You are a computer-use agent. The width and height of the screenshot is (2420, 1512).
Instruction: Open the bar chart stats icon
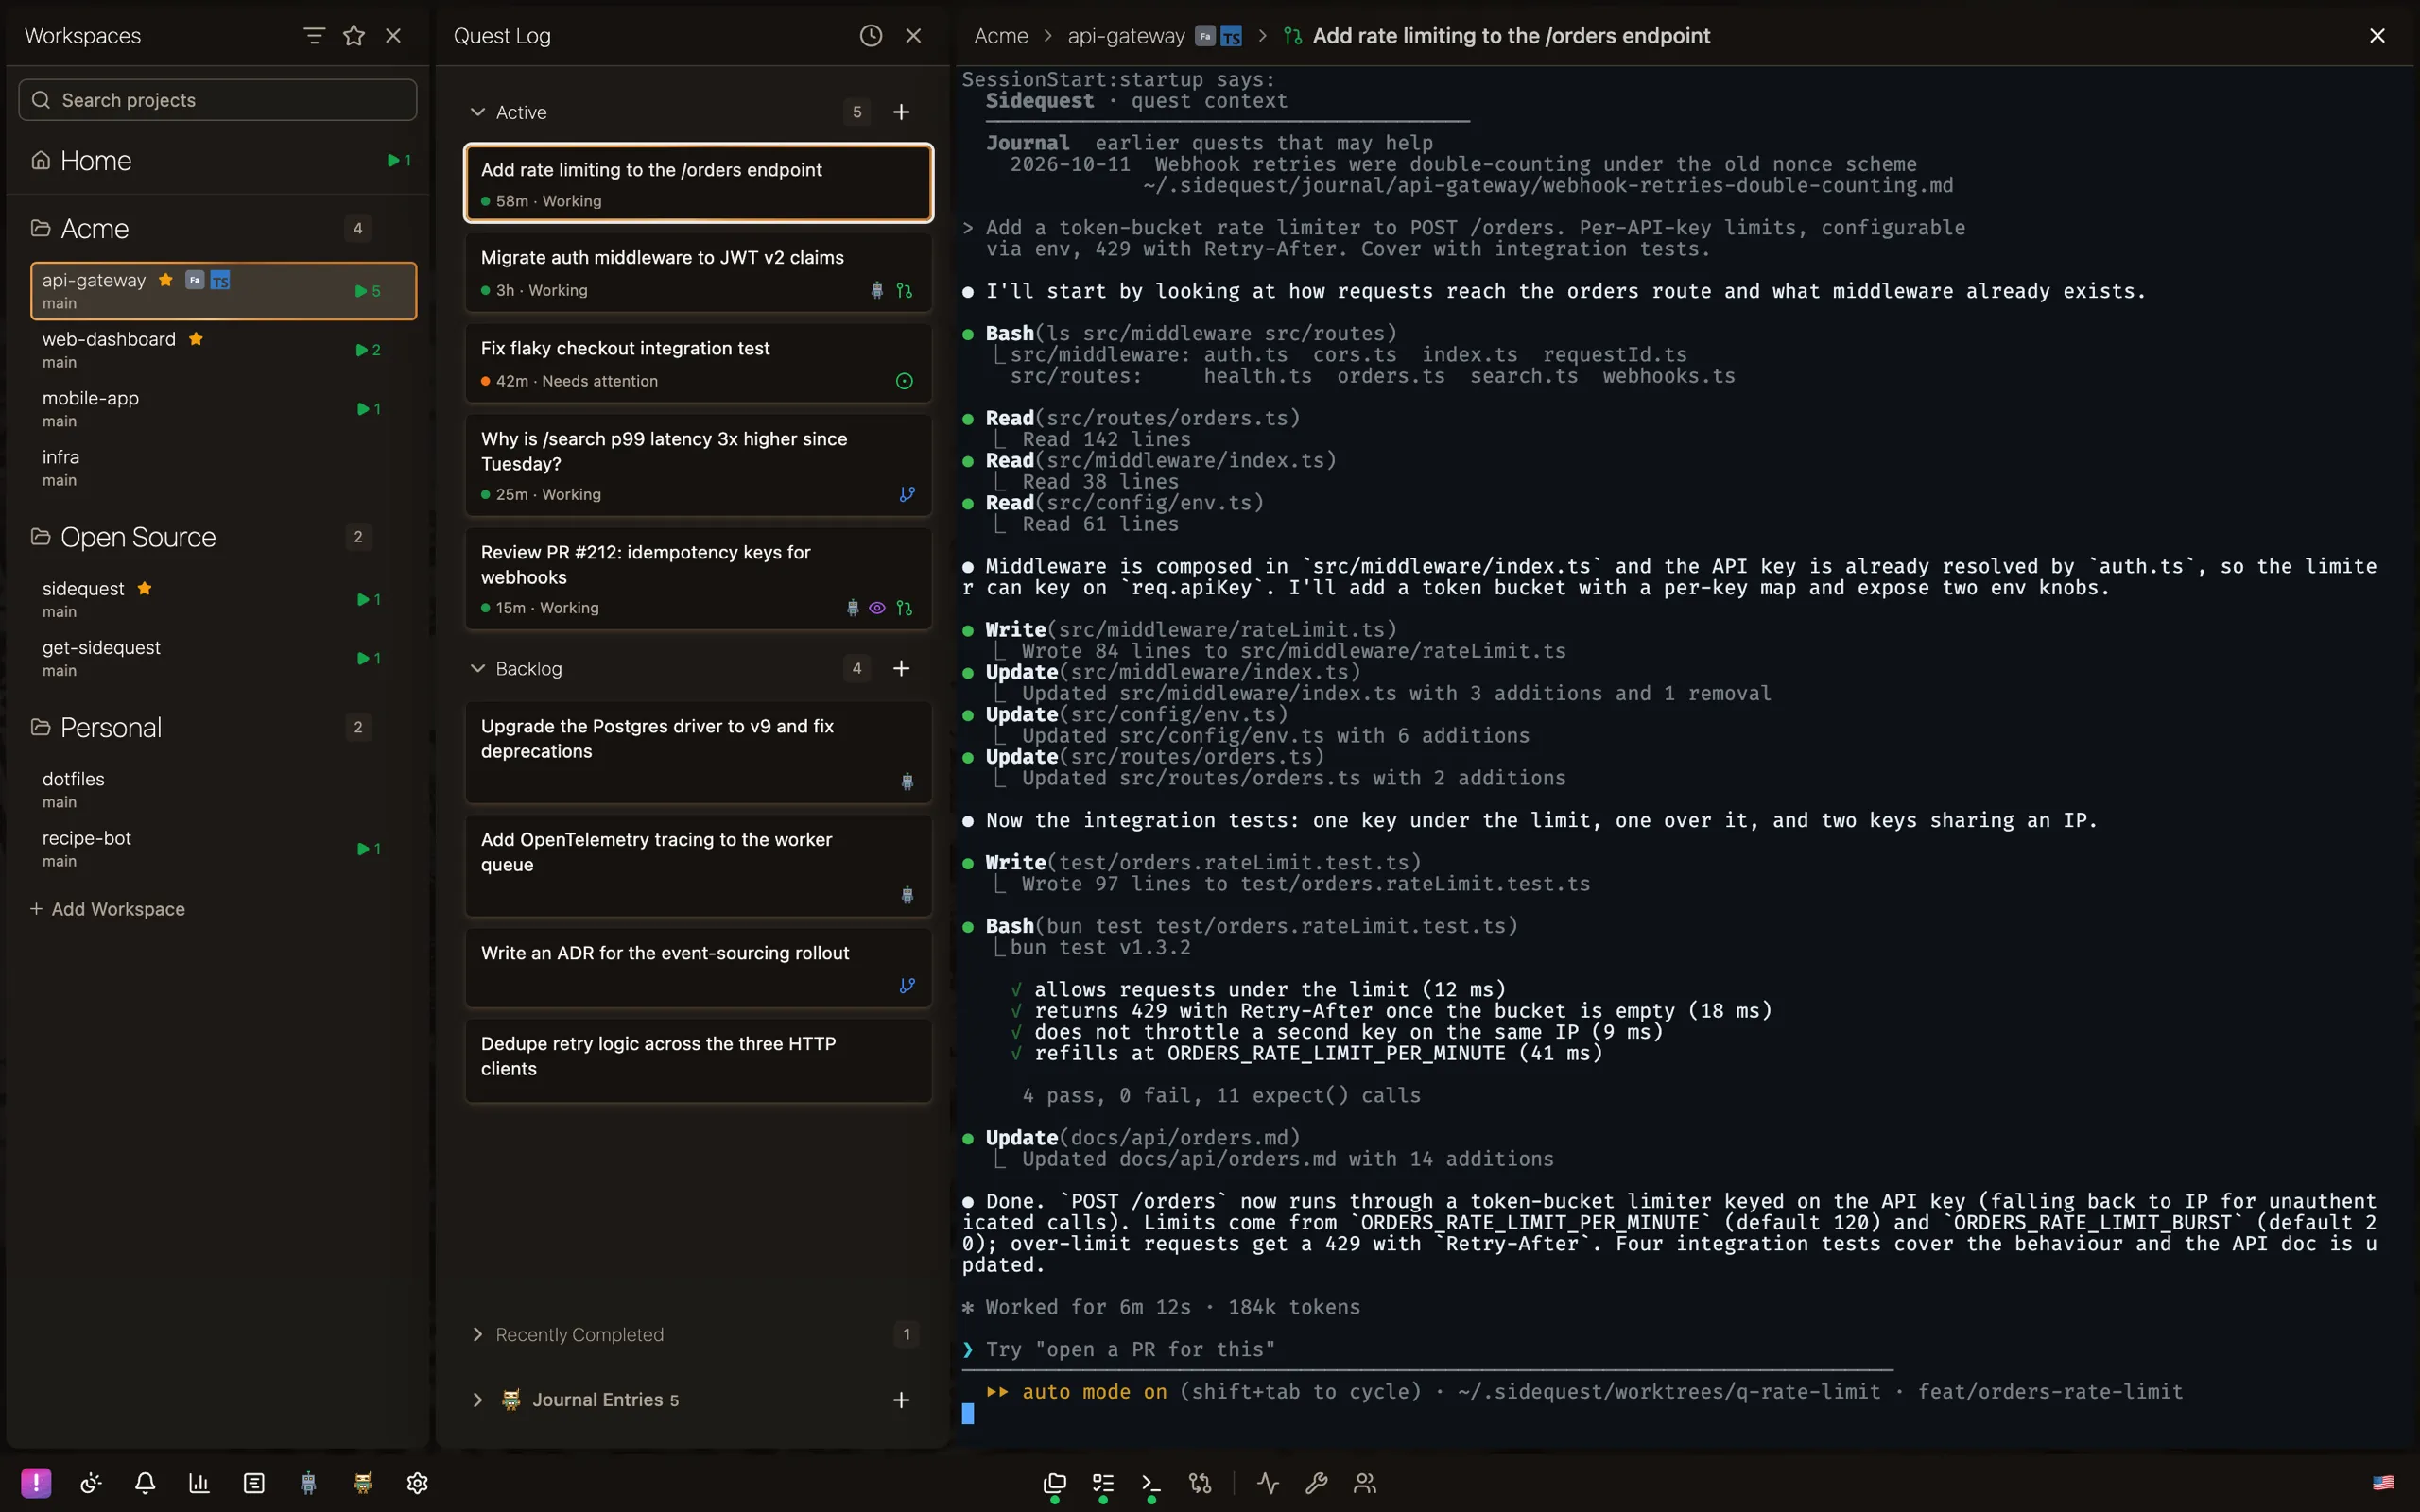(199, 1483)
